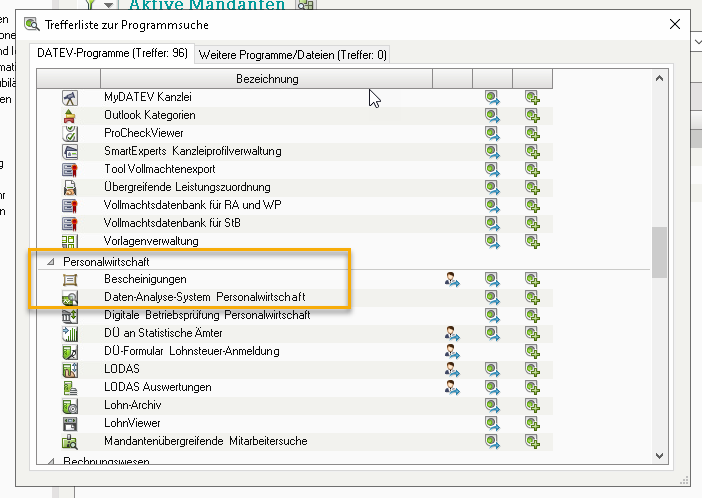Switch to the DATEV-Programme tab

click(x=112, y=54)
